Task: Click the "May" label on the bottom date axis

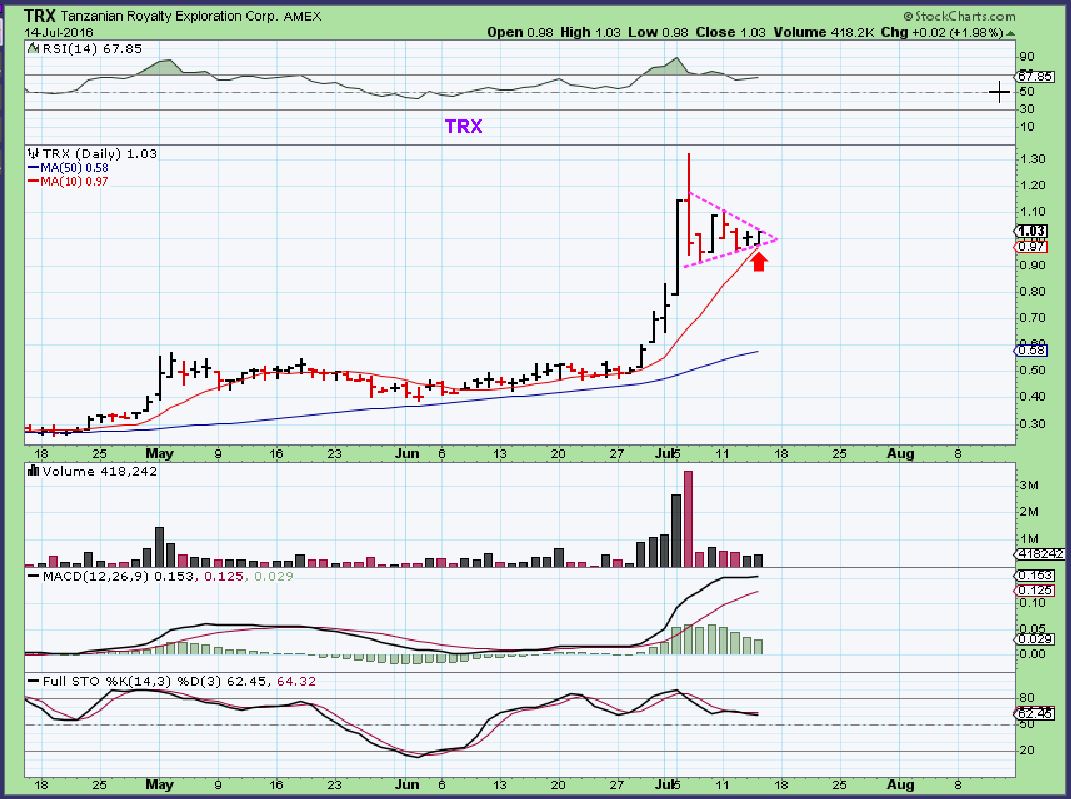Action: (159, 785)
